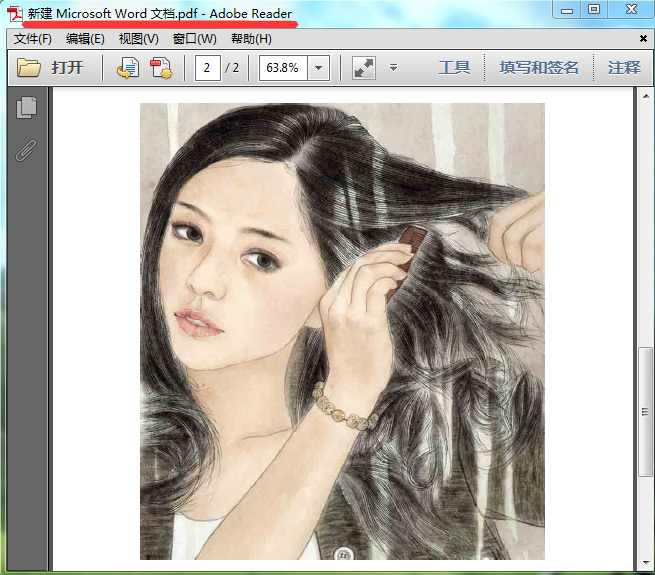Viewport: 655px width, 575px height.
Task: Open the 注释 (Comment) pane
Action: coord(624,68)
